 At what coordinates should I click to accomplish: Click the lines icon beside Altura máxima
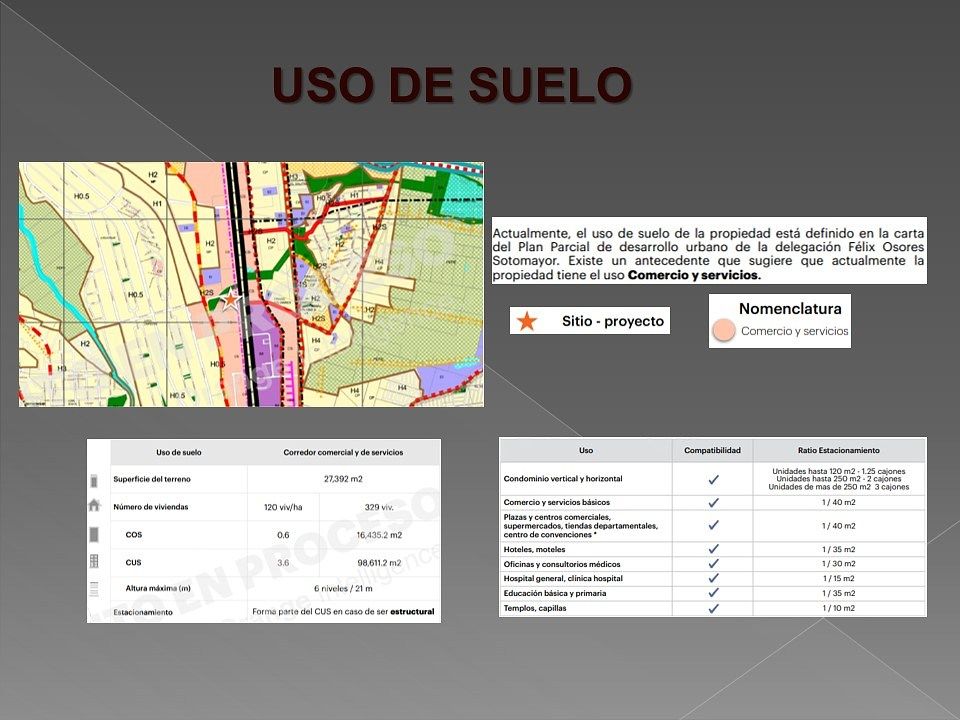coord(95,588)
